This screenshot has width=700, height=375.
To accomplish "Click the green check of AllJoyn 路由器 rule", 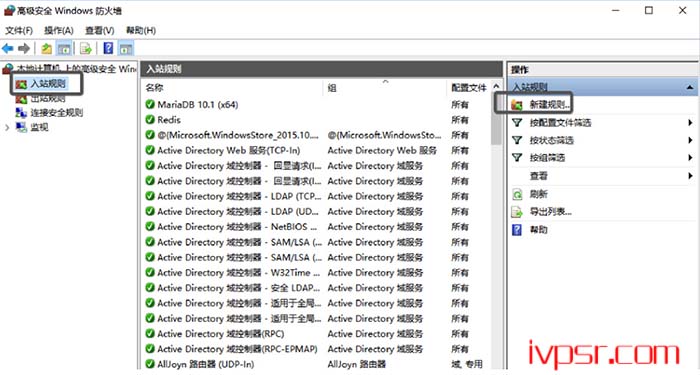I will (x=150, y=364).
